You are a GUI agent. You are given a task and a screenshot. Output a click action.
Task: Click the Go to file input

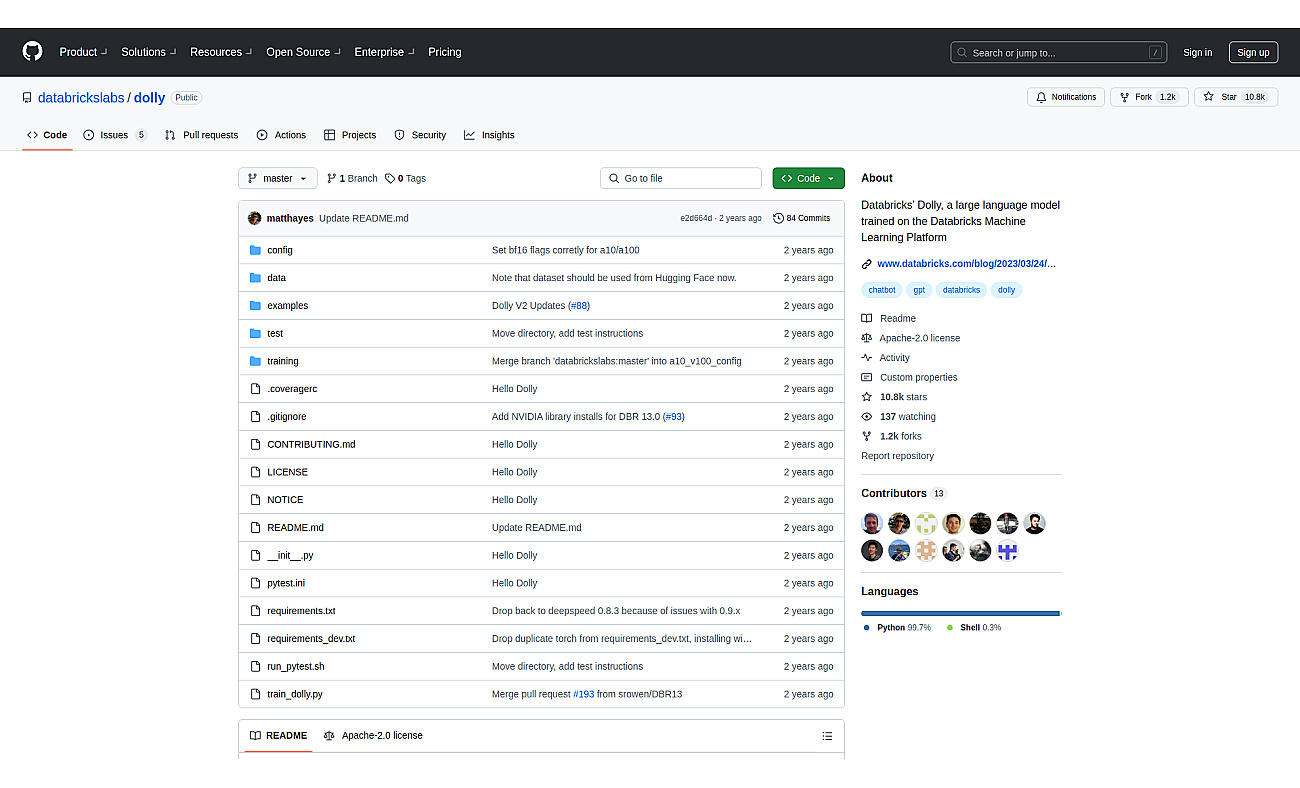681,179
